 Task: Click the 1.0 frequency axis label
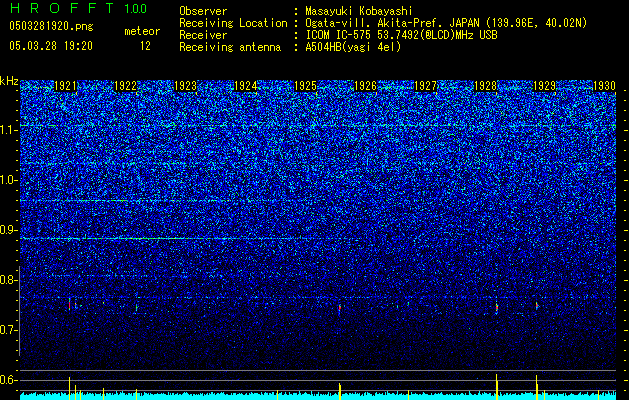(8, 180)
